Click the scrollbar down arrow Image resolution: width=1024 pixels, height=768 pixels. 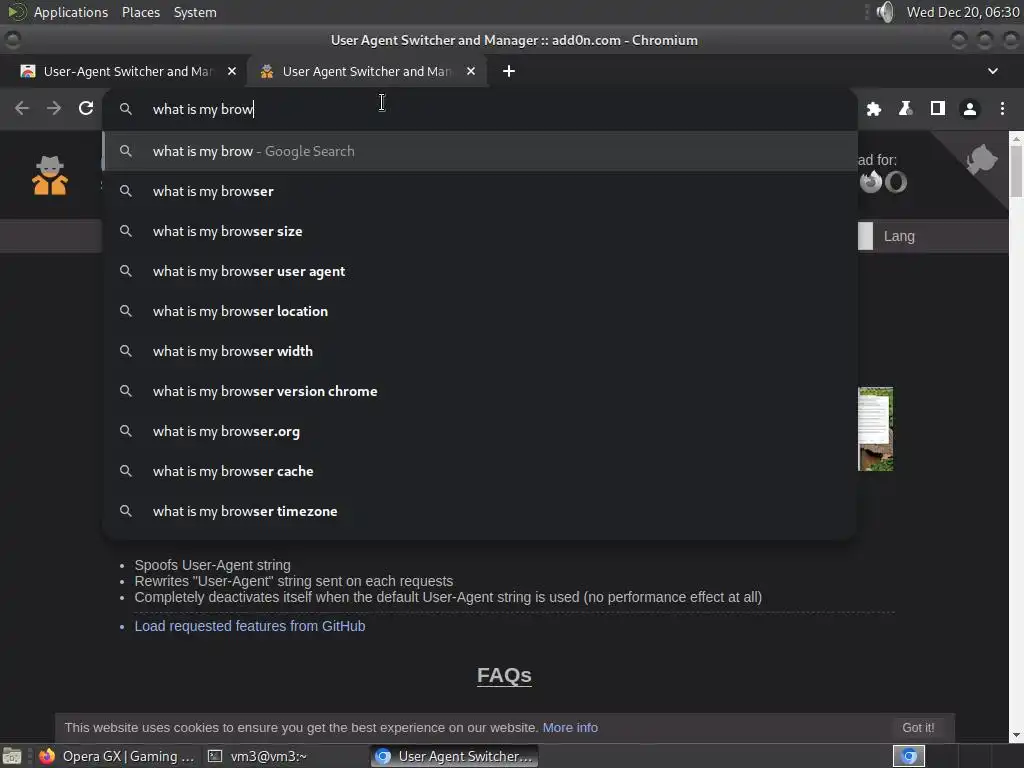pos(1016,735)
